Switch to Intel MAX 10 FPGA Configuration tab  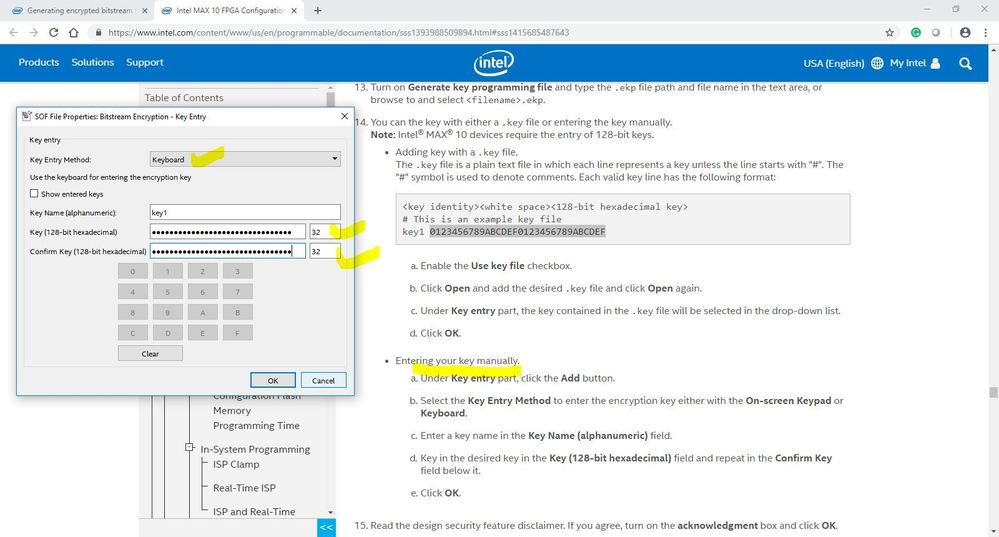[x=230, y=11]
